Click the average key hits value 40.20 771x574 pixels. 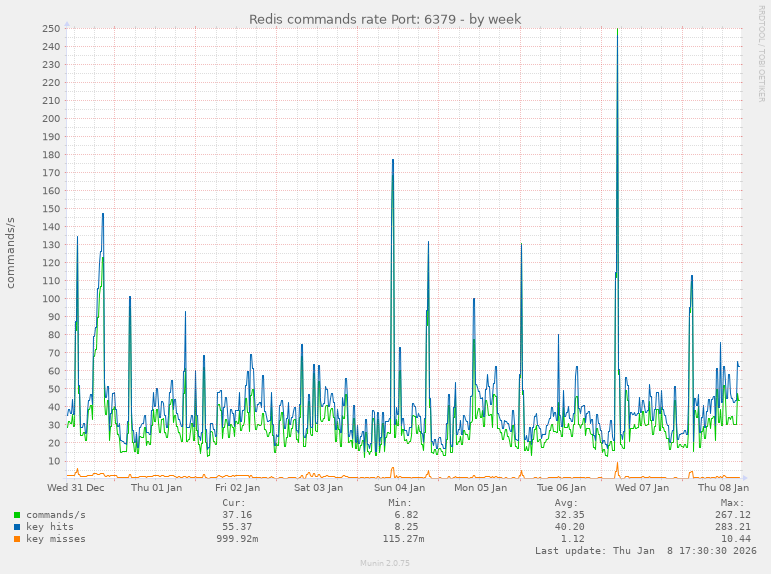569,527
